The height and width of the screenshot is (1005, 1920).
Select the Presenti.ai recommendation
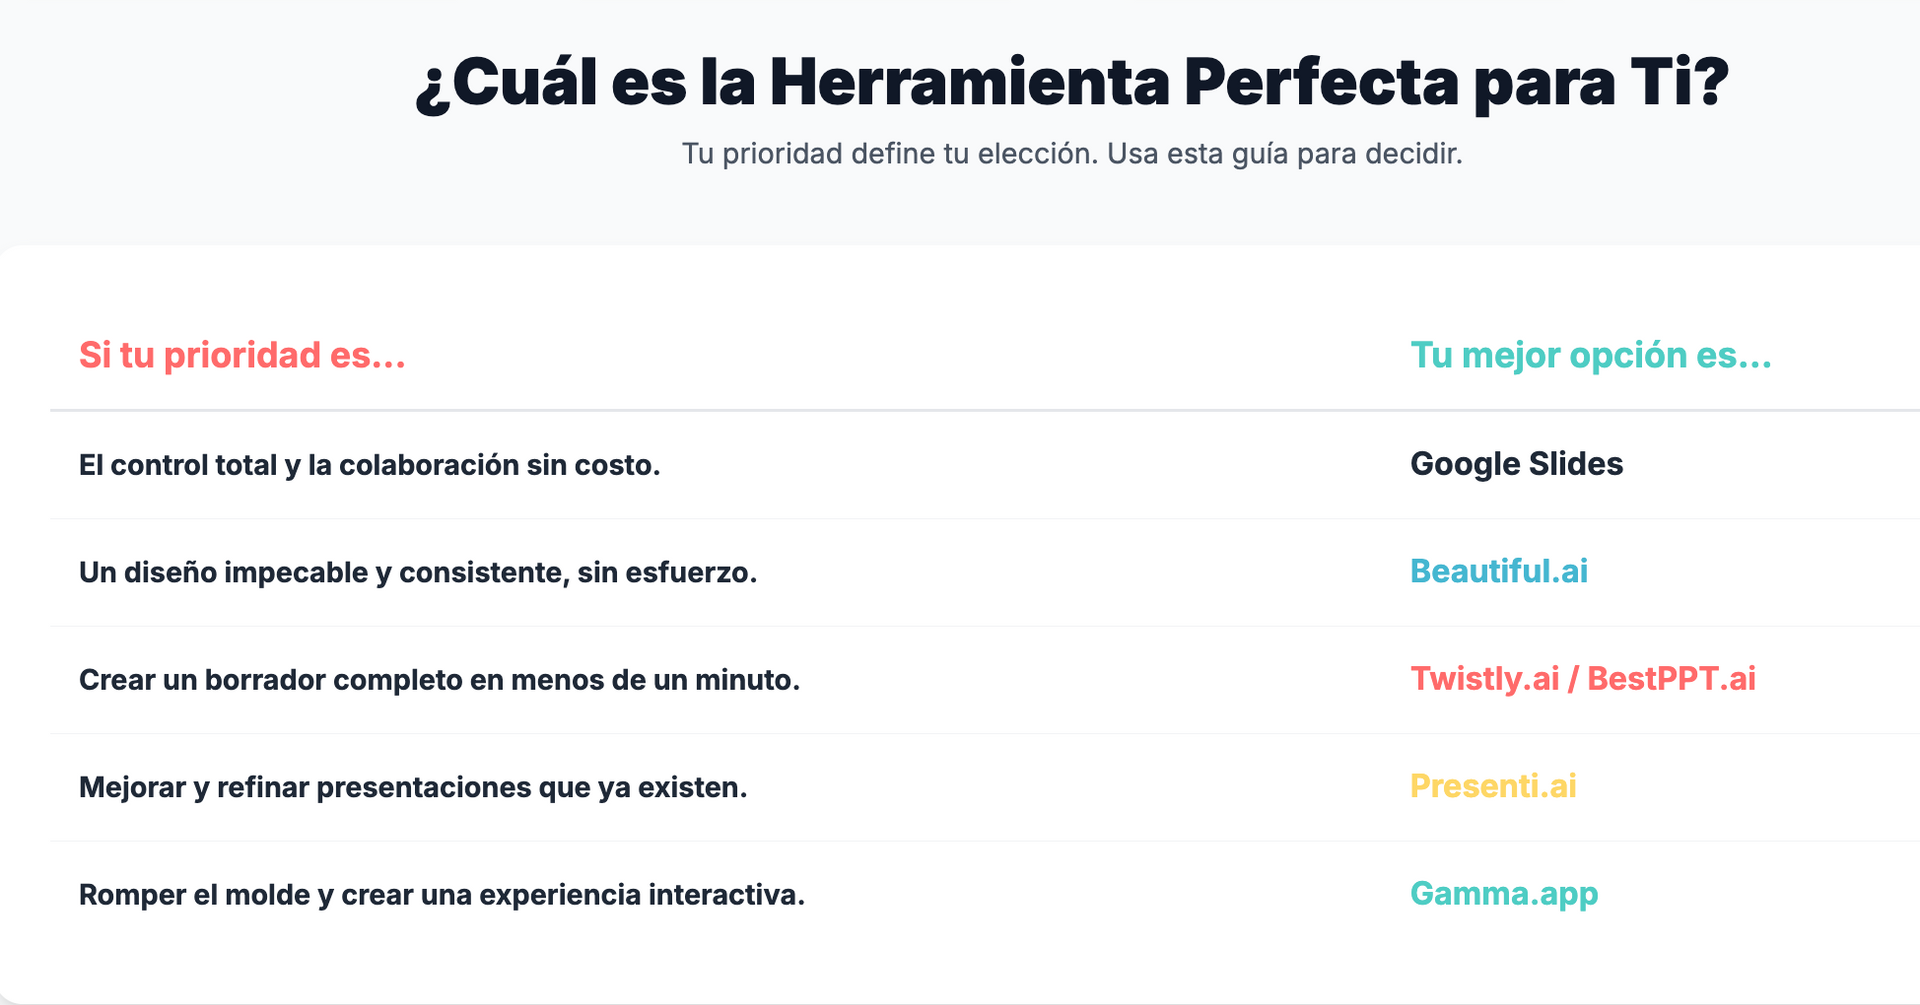(1493, 786)
